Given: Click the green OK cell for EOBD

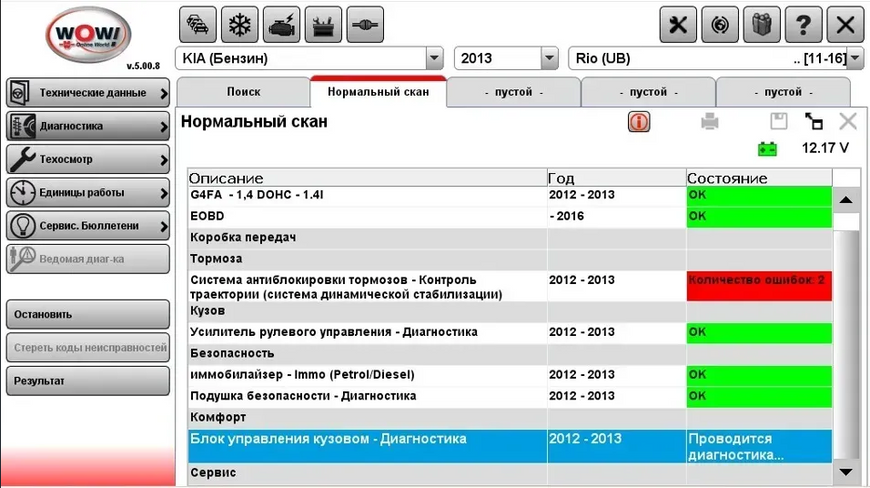Looking at the screenshot, I should tap(759, 216).
